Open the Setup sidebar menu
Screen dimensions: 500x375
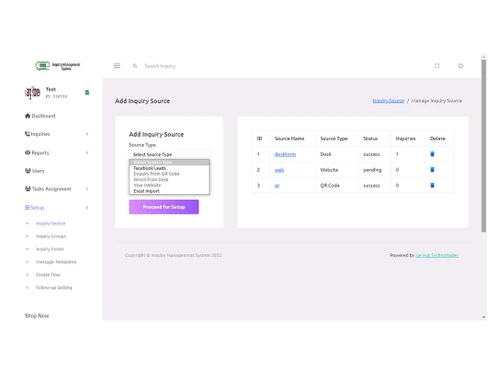click(x=34, y=208)
